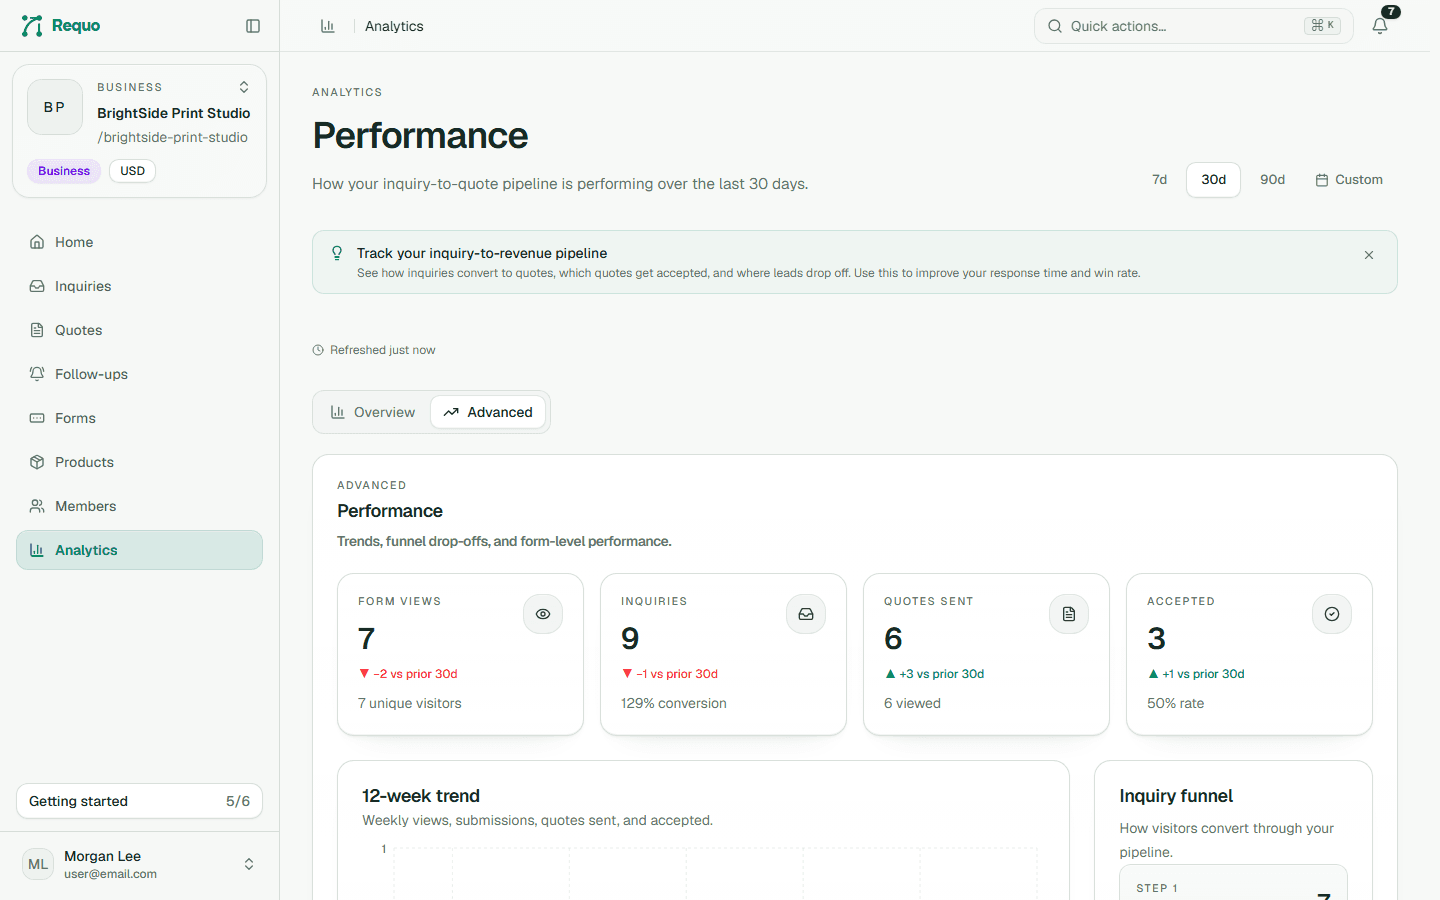Viewport: 1440px width, 900px height.
Task: Click the /brightside-print-studio slug
Action: (173, 137)
